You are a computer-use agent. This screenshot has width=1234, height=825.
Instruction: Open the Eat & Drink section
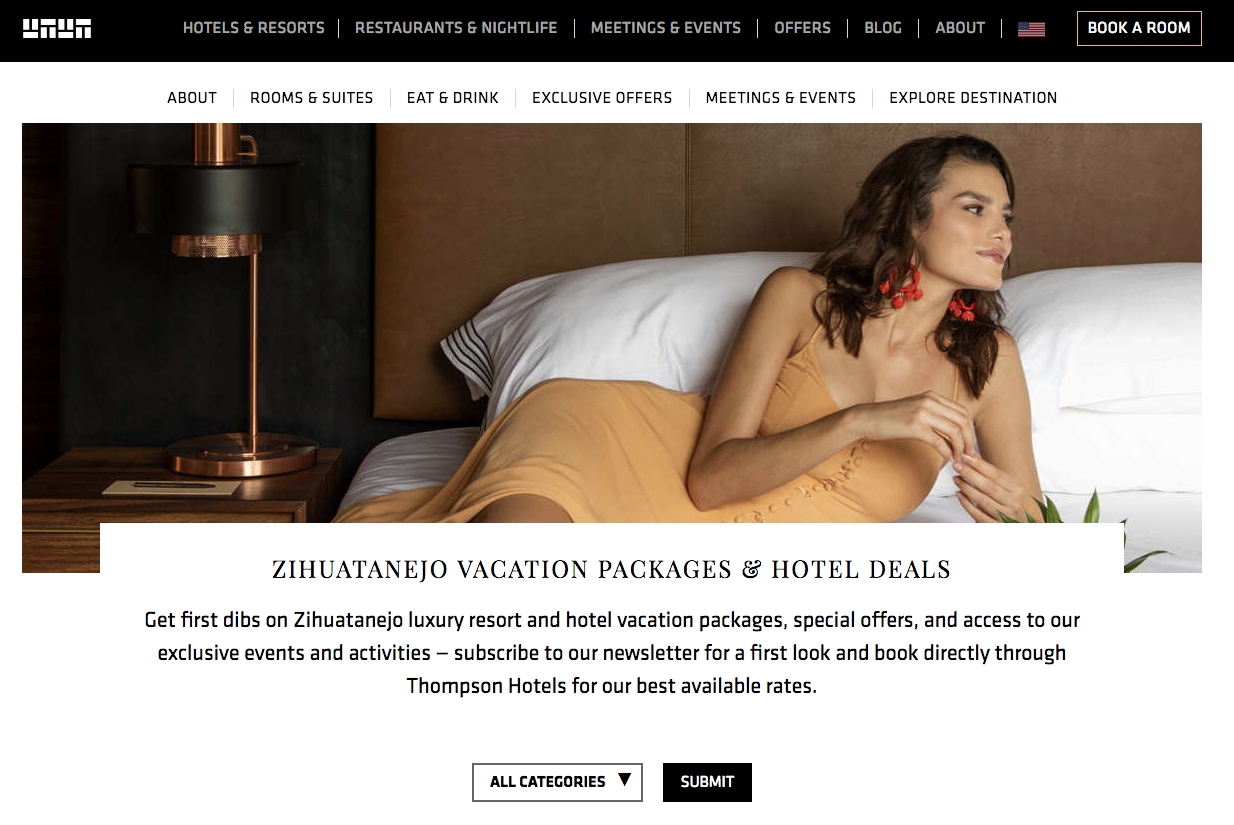coord(452,98)
